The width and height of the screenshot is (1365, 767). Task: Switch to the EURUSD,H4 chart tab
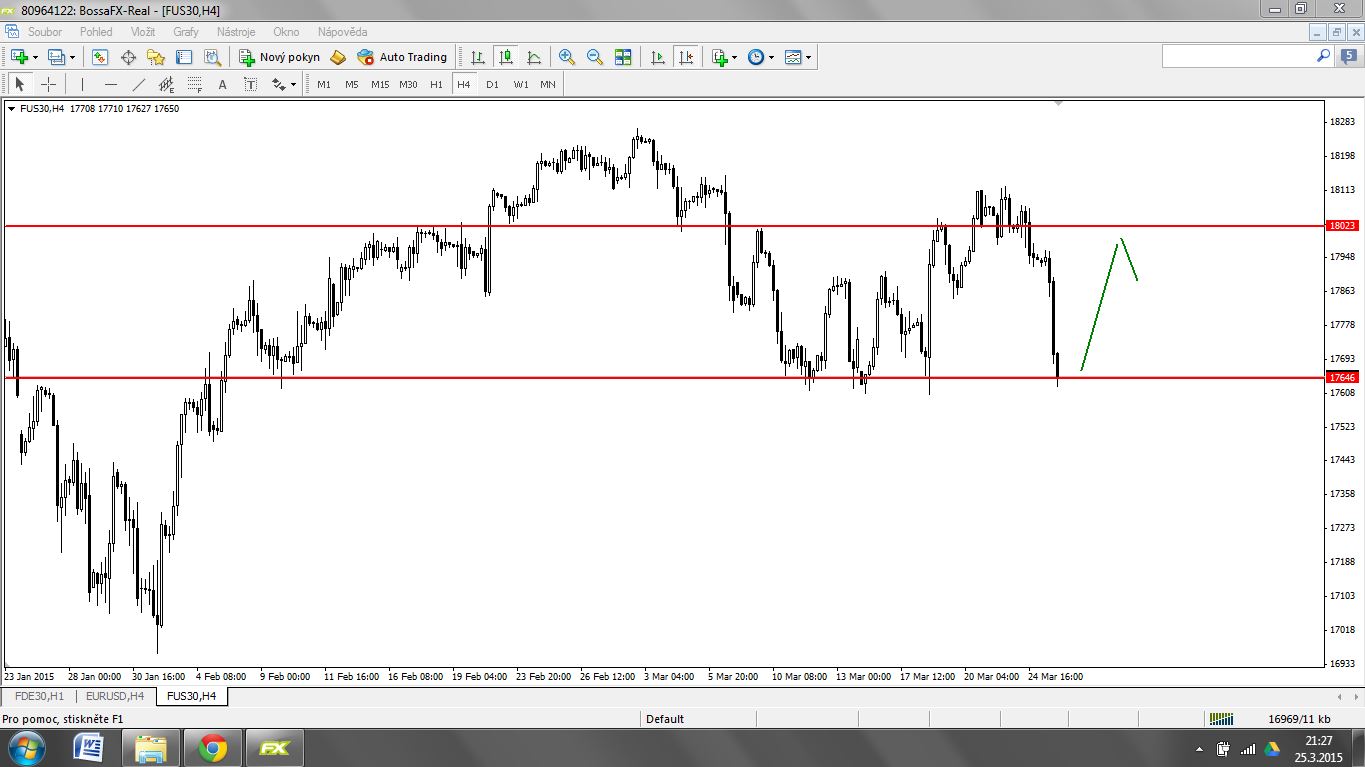pos(114,695)
